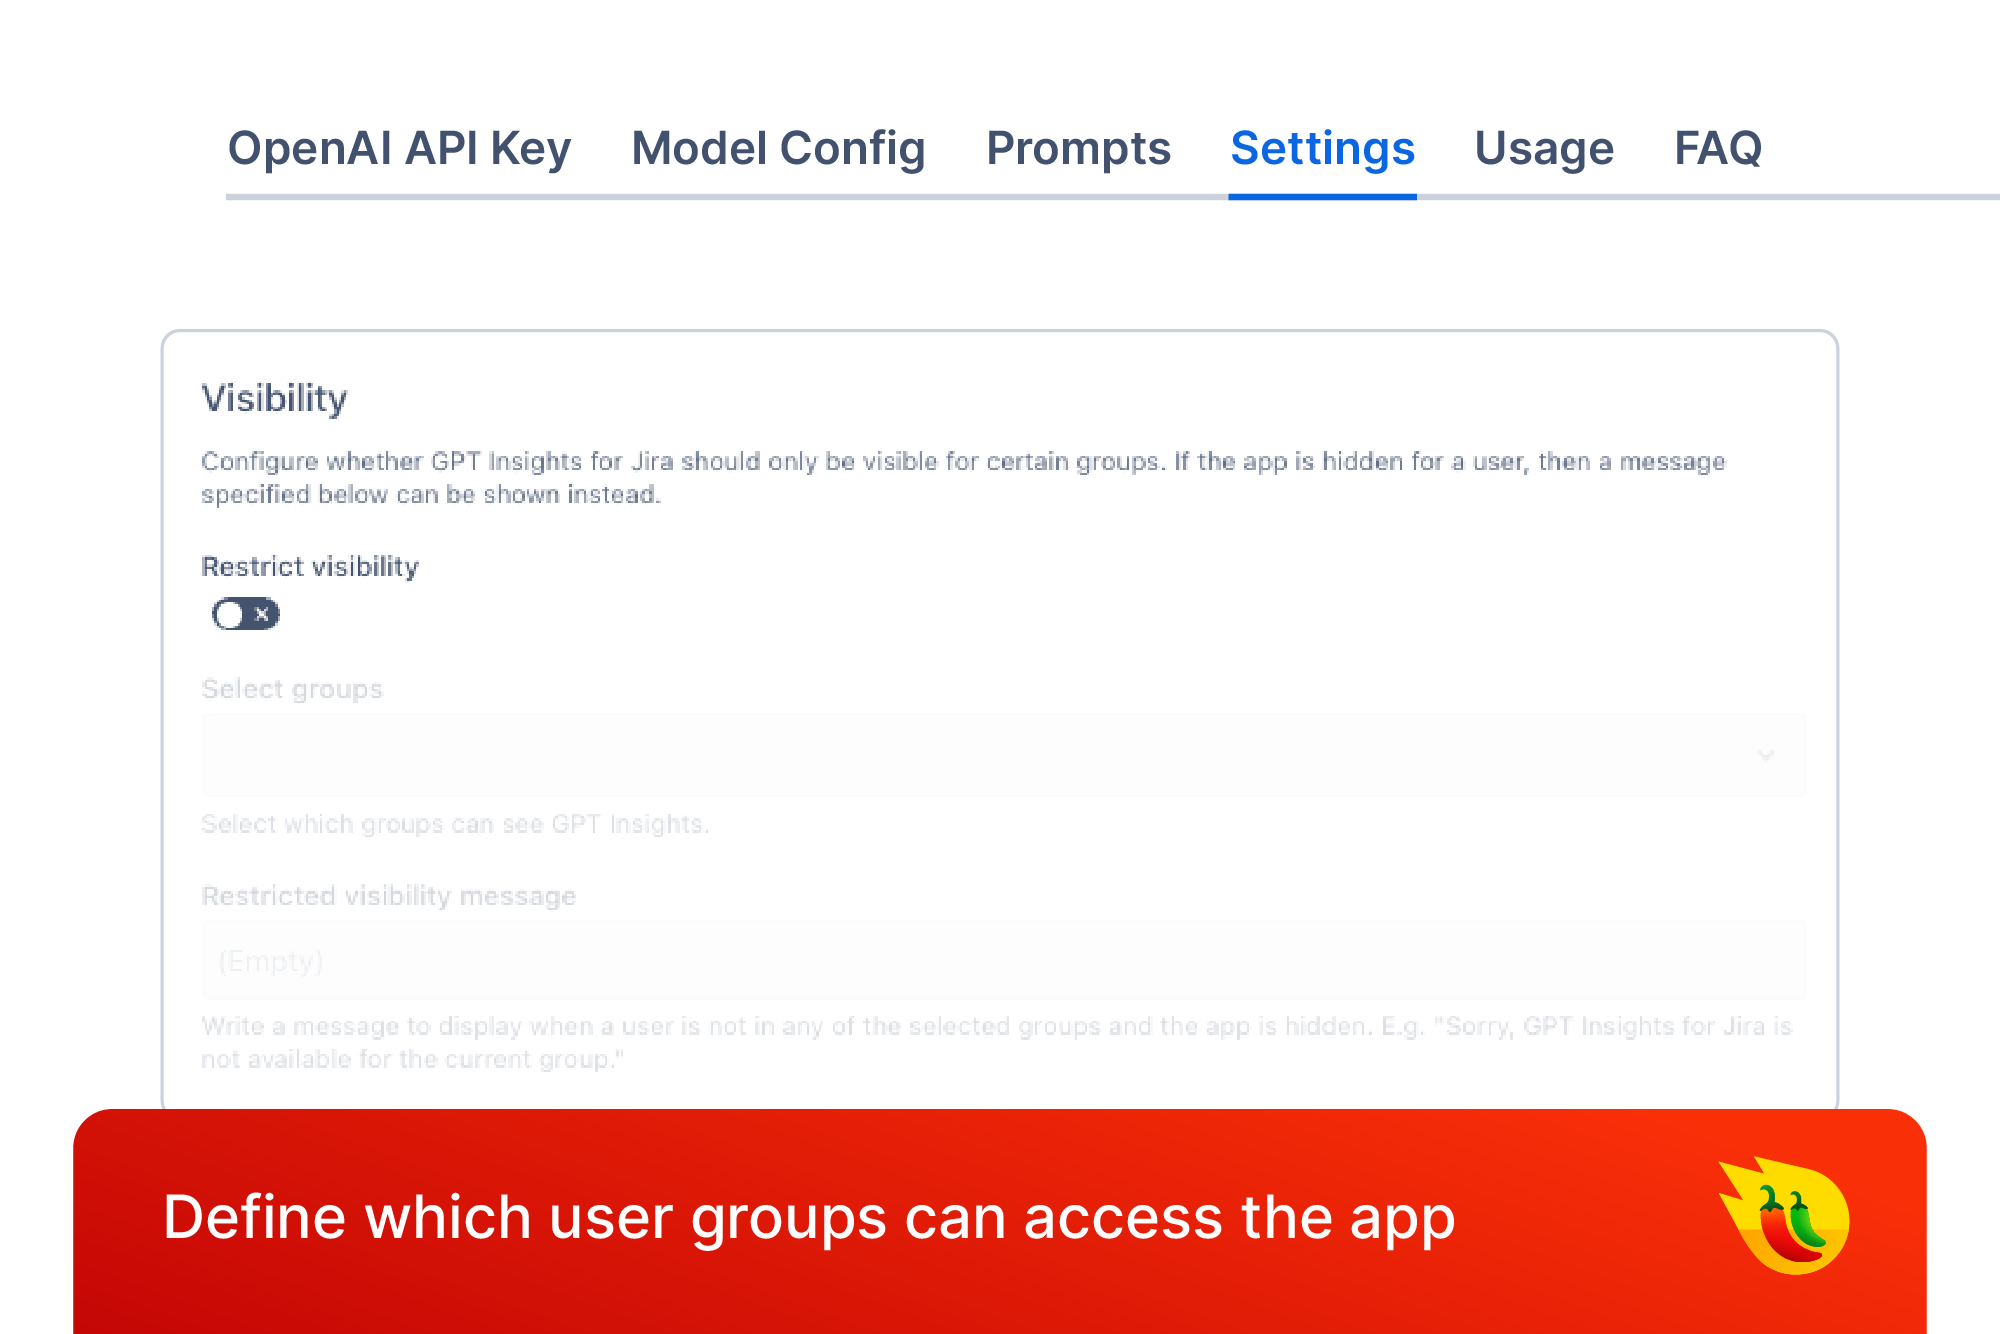
Task: Go to the Prompts tab
Action: point(1078,149)
